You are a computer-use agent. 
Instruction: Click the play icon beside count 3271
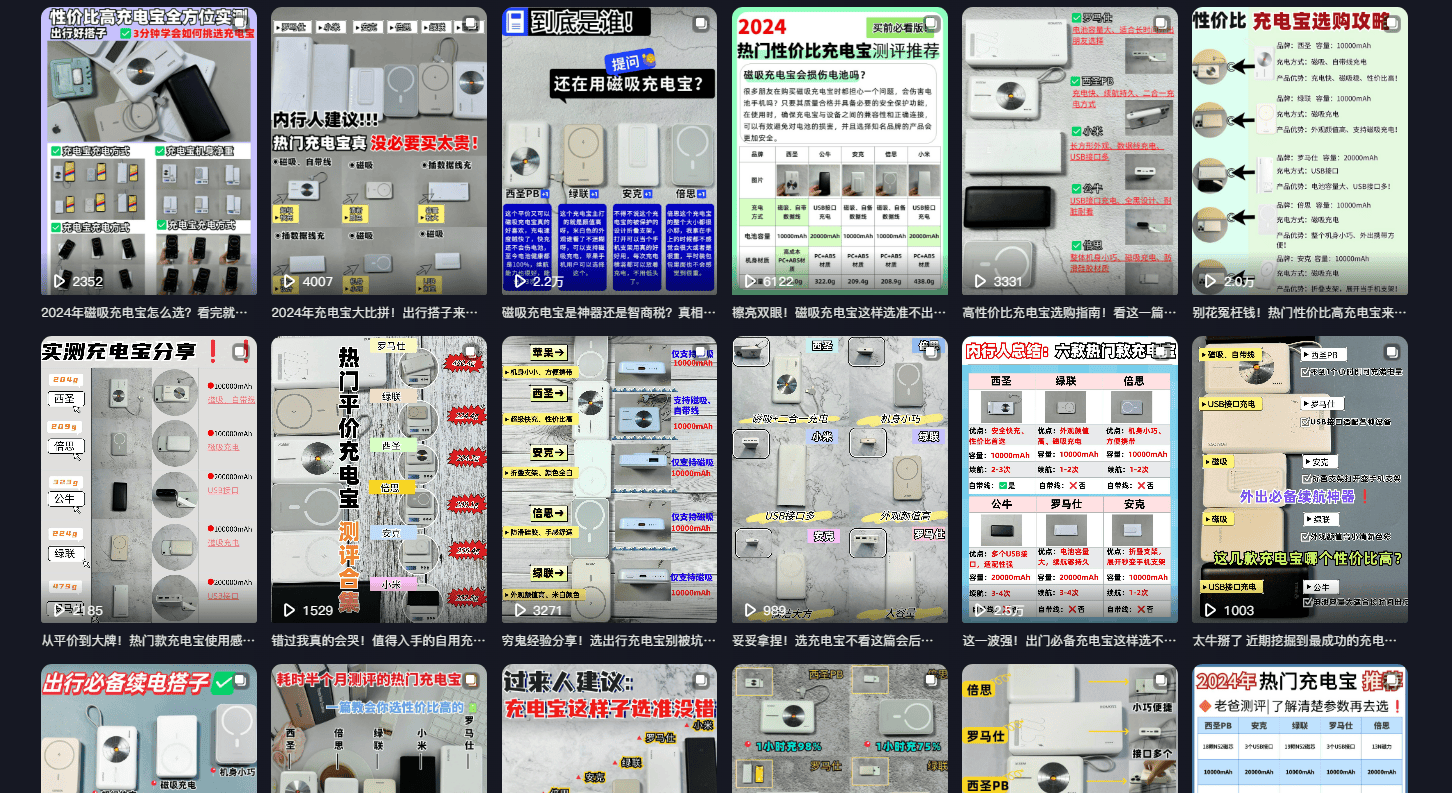tap(519, 610)
